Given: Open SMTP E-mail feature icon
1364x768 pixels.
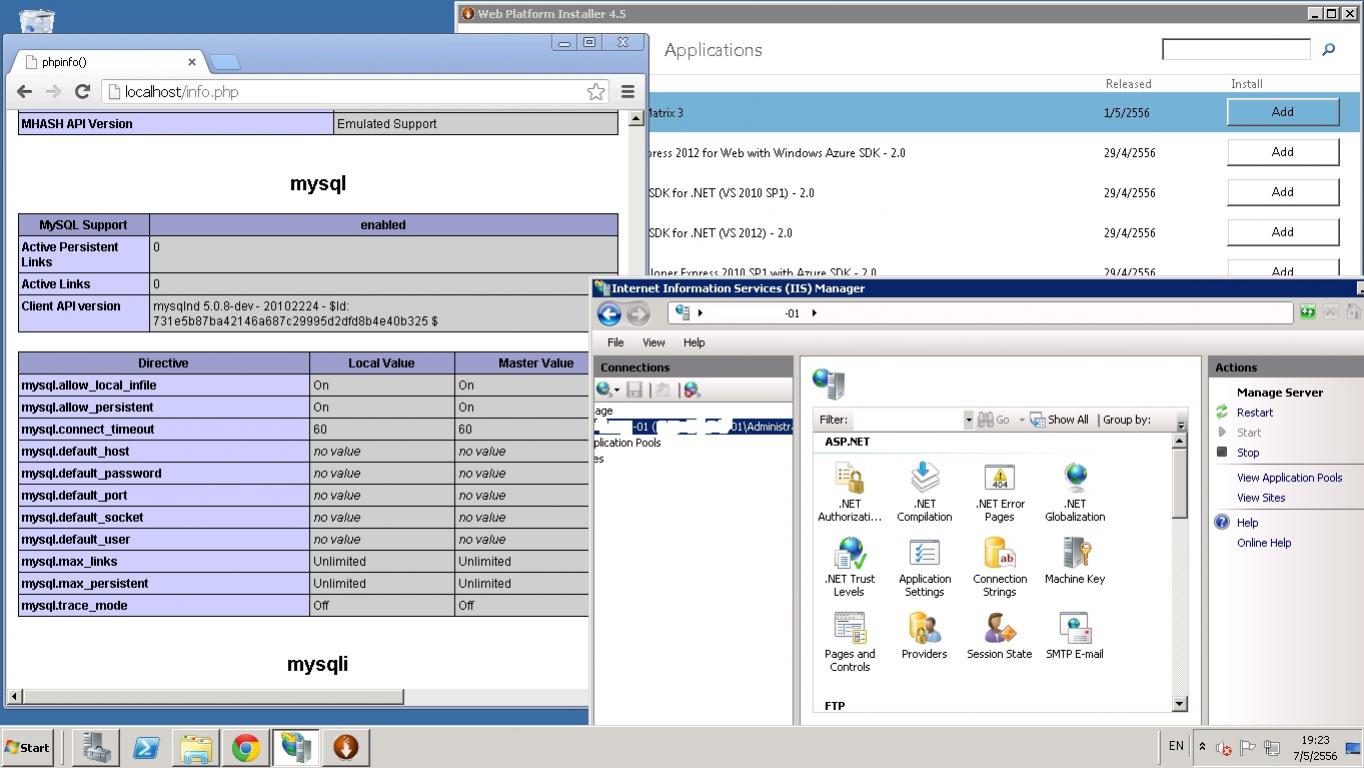Looking at the screenshot, I should (1075, 635).
